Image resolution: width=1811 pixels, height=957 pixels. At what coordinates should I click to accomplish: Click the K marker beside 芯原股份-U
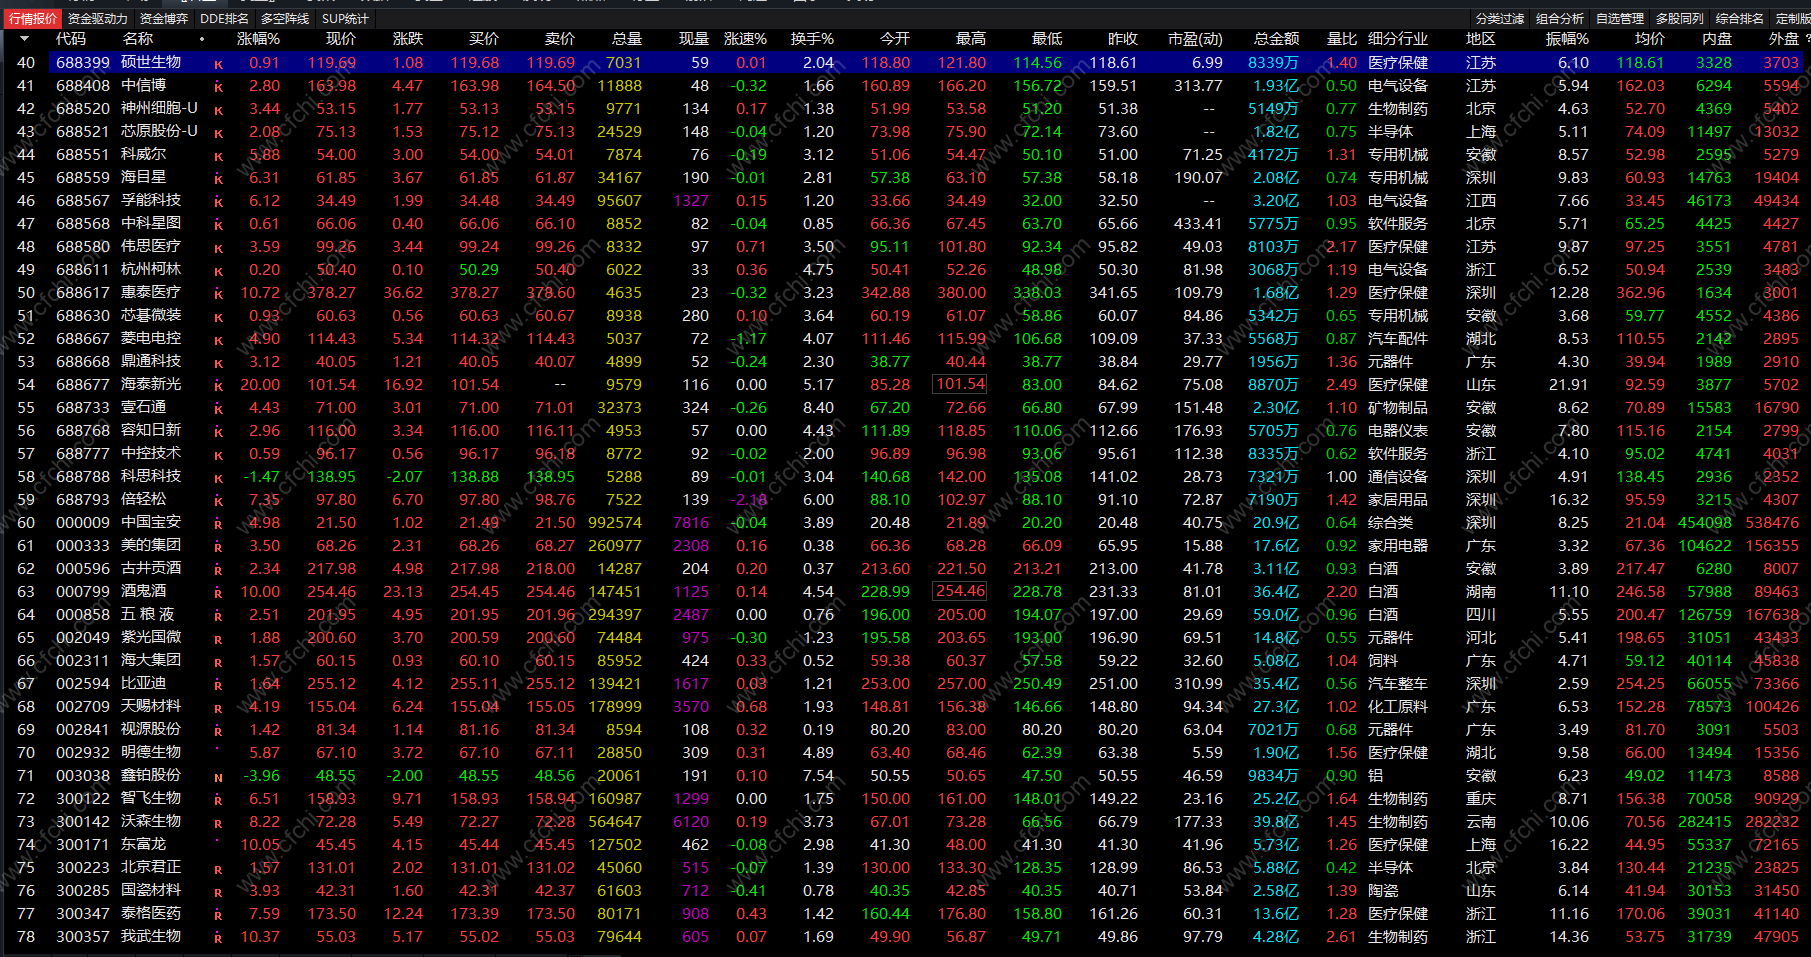pos(218,133)
